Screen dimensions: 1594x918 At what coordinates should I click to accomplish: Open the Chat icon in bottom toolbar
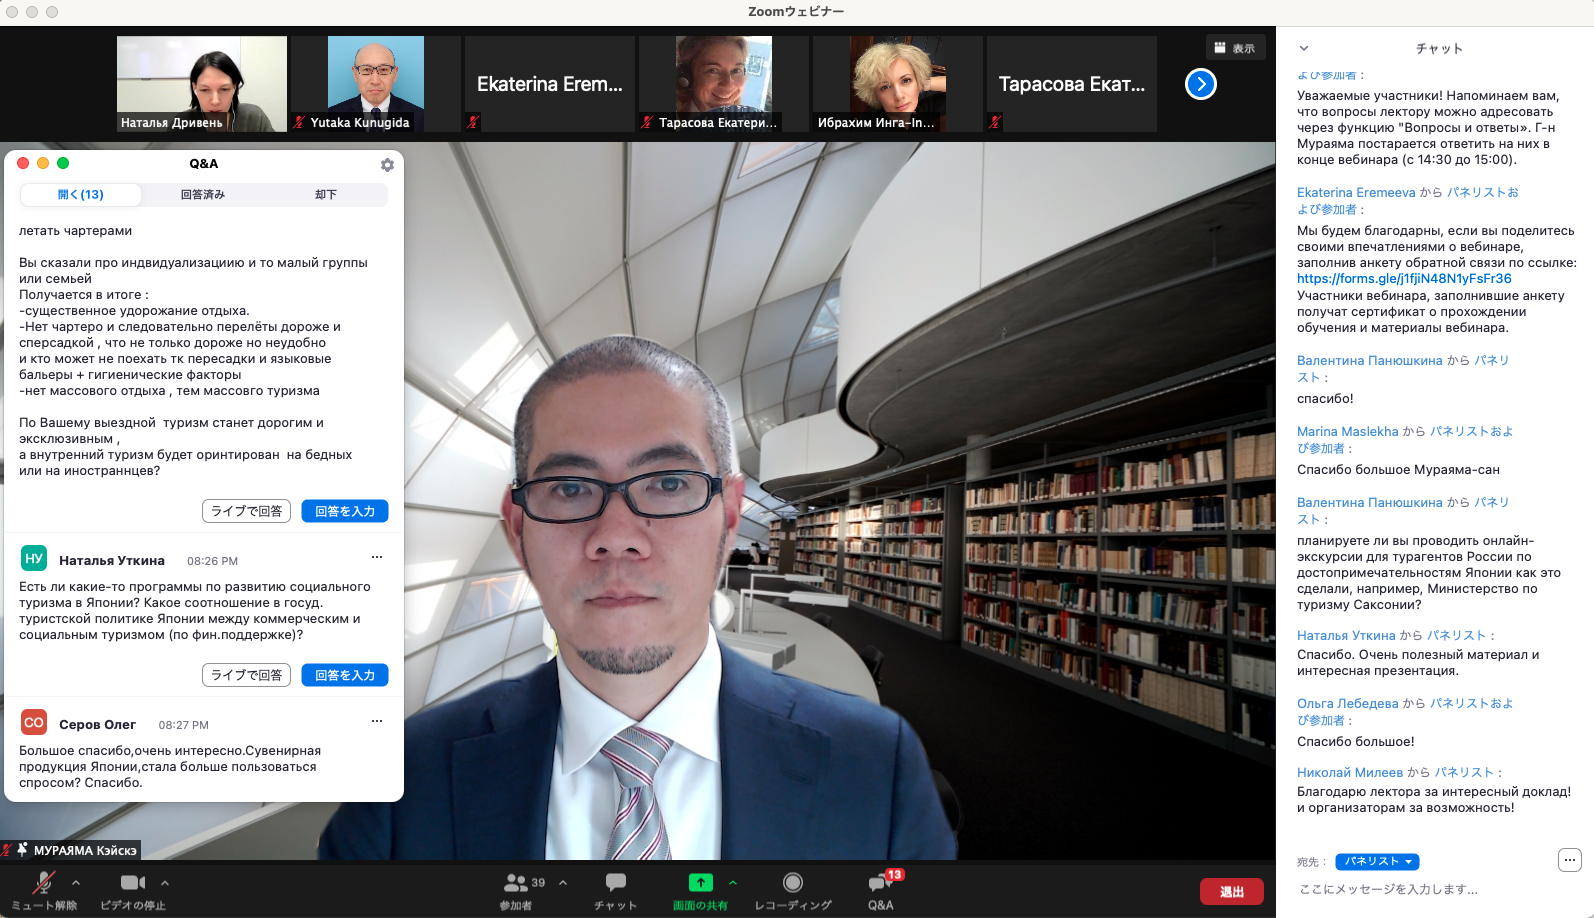tap(615, 884)
